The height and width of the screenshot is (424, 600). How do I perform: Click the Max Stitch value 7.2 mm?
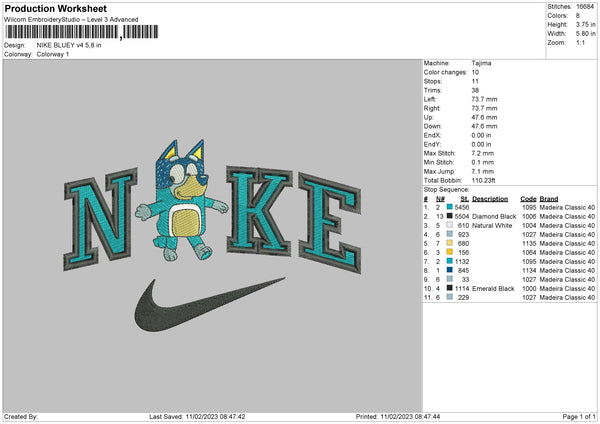click(x=483, y=153)
